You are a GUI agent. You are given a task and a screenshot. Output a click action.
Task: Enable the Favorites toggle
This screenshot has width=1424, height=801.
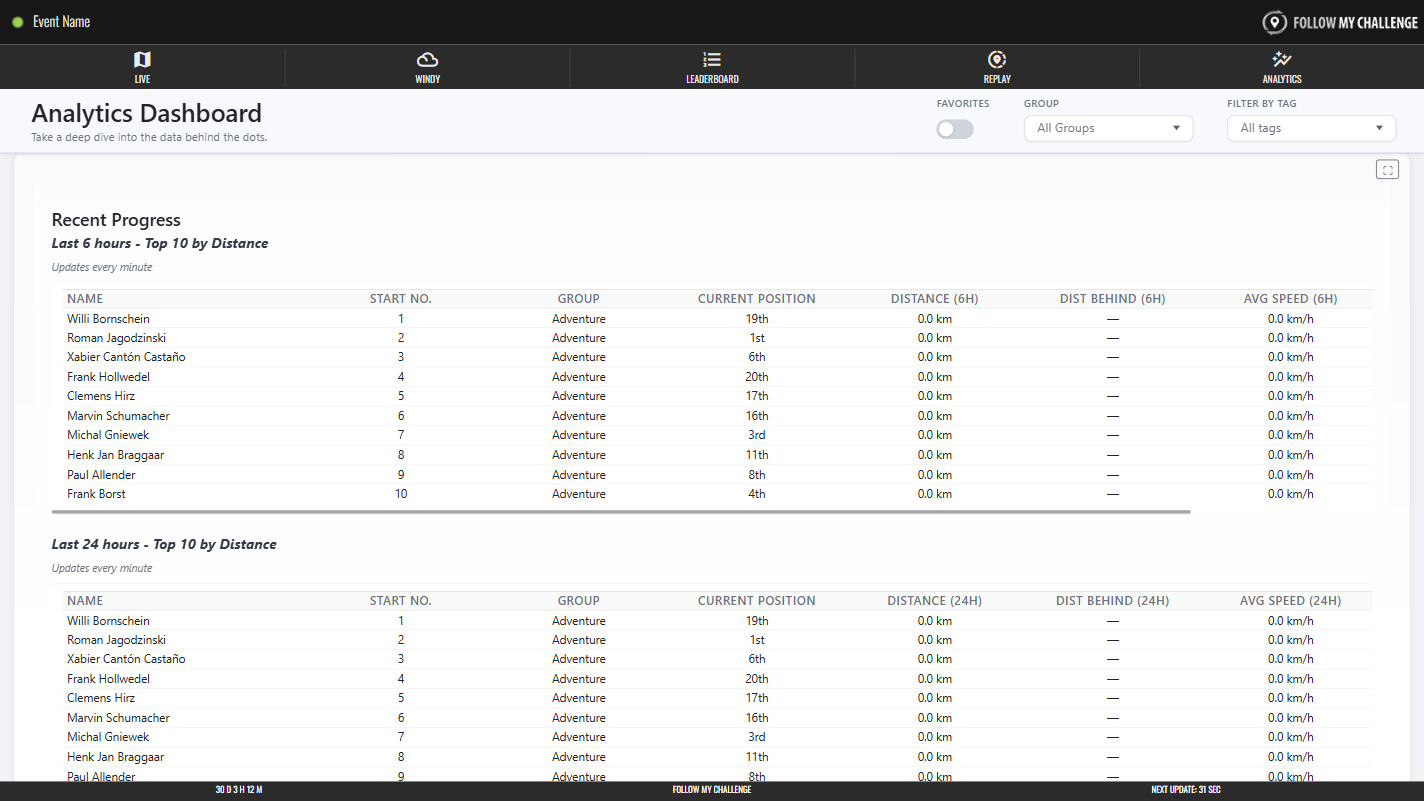point(955,129)
